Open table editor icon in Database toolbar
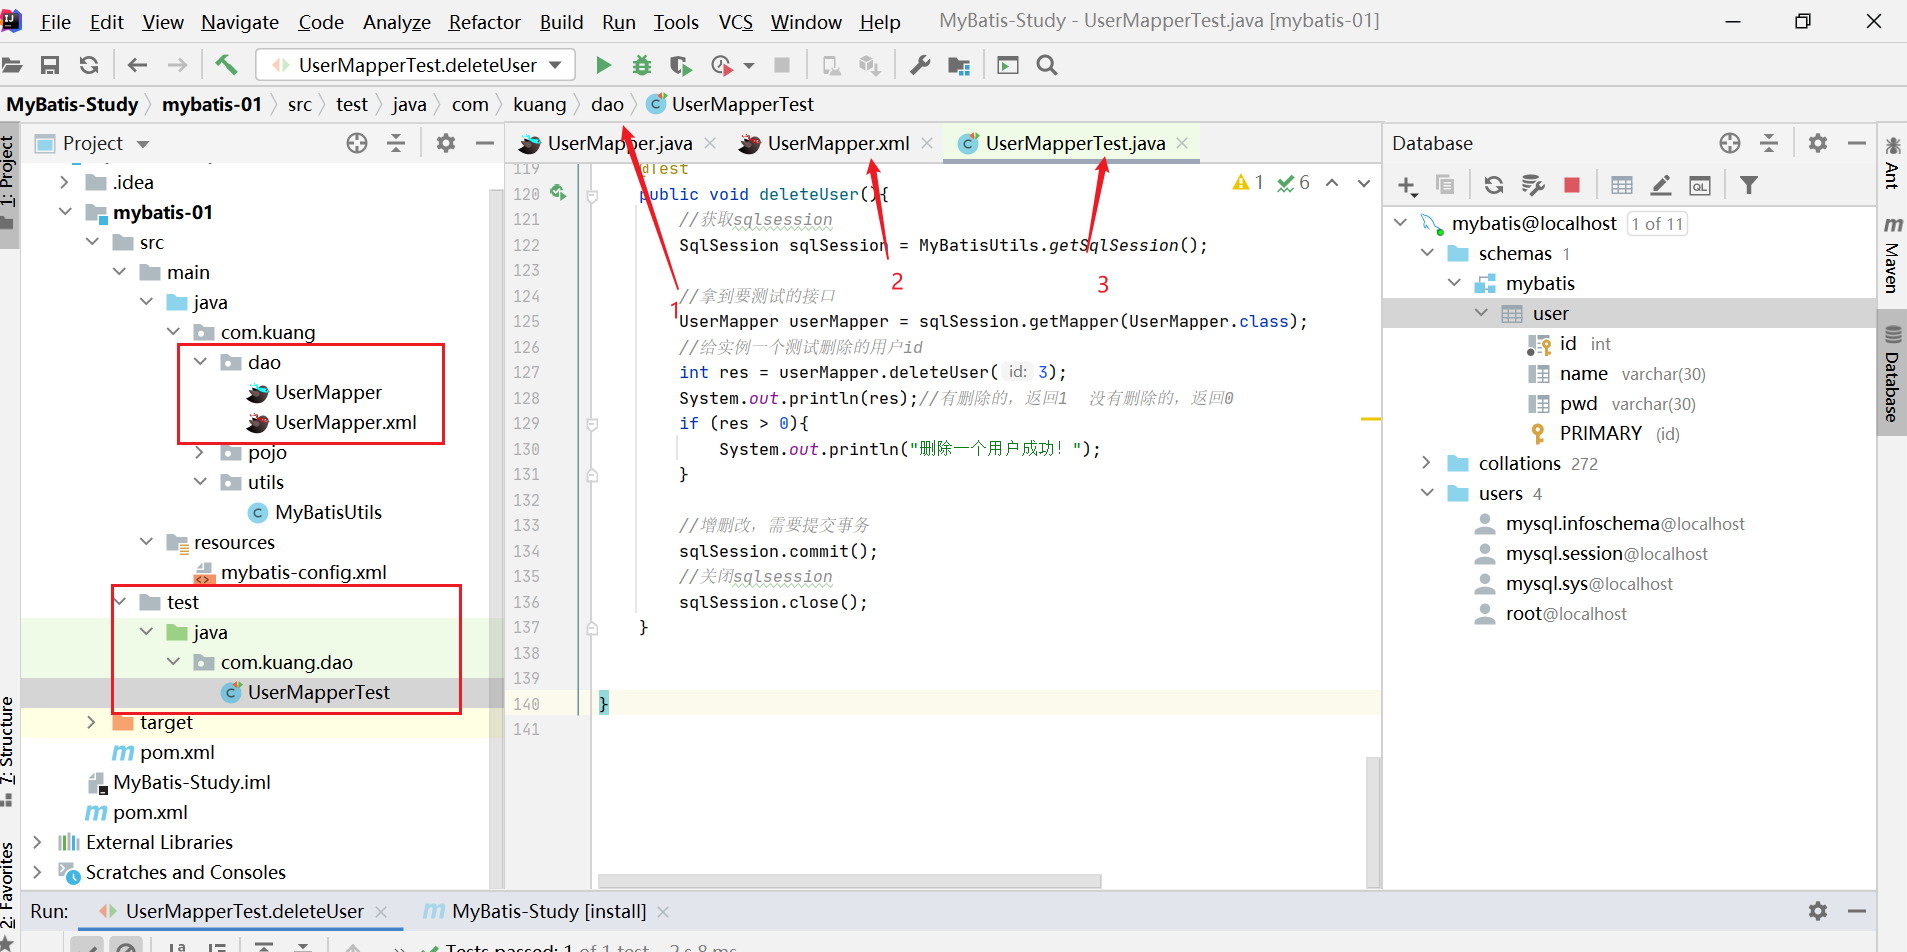1907x952 pixels. click(x=1622, y=185)
